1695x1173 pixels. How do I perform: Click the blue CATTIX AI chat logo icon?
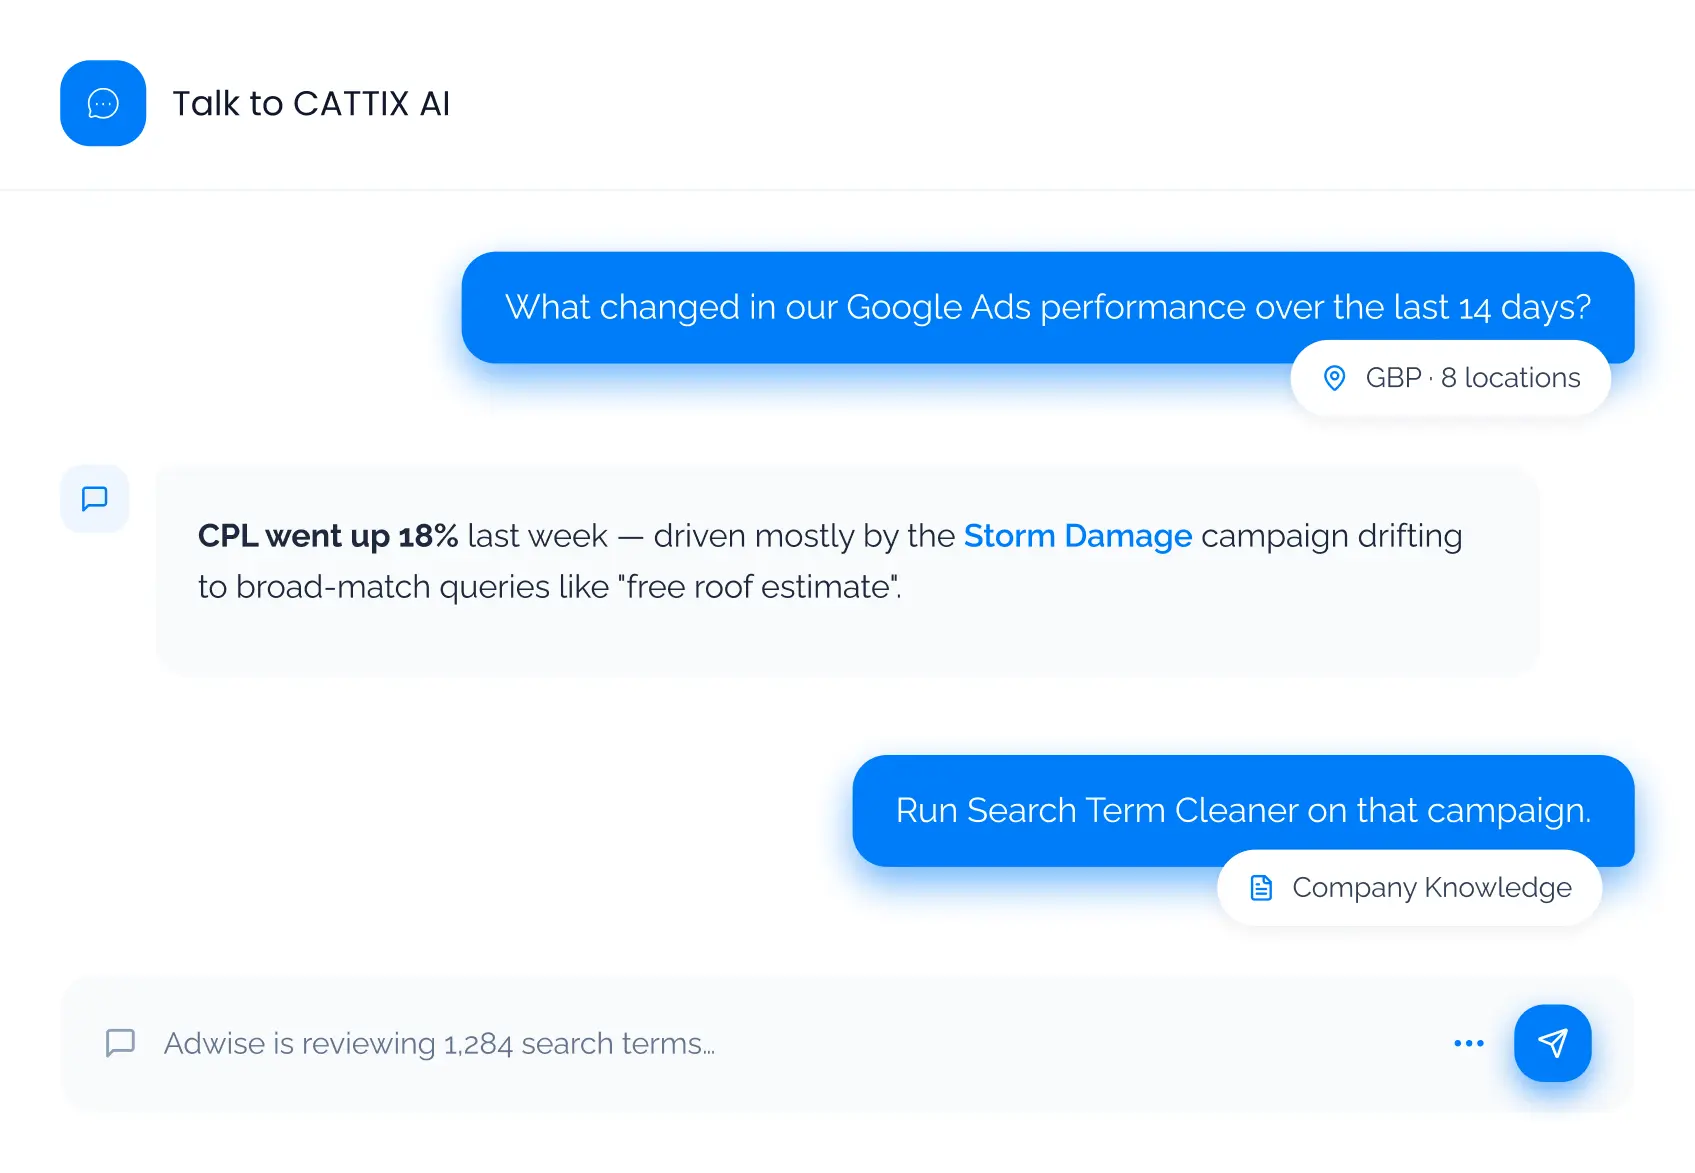coord(103,103)
